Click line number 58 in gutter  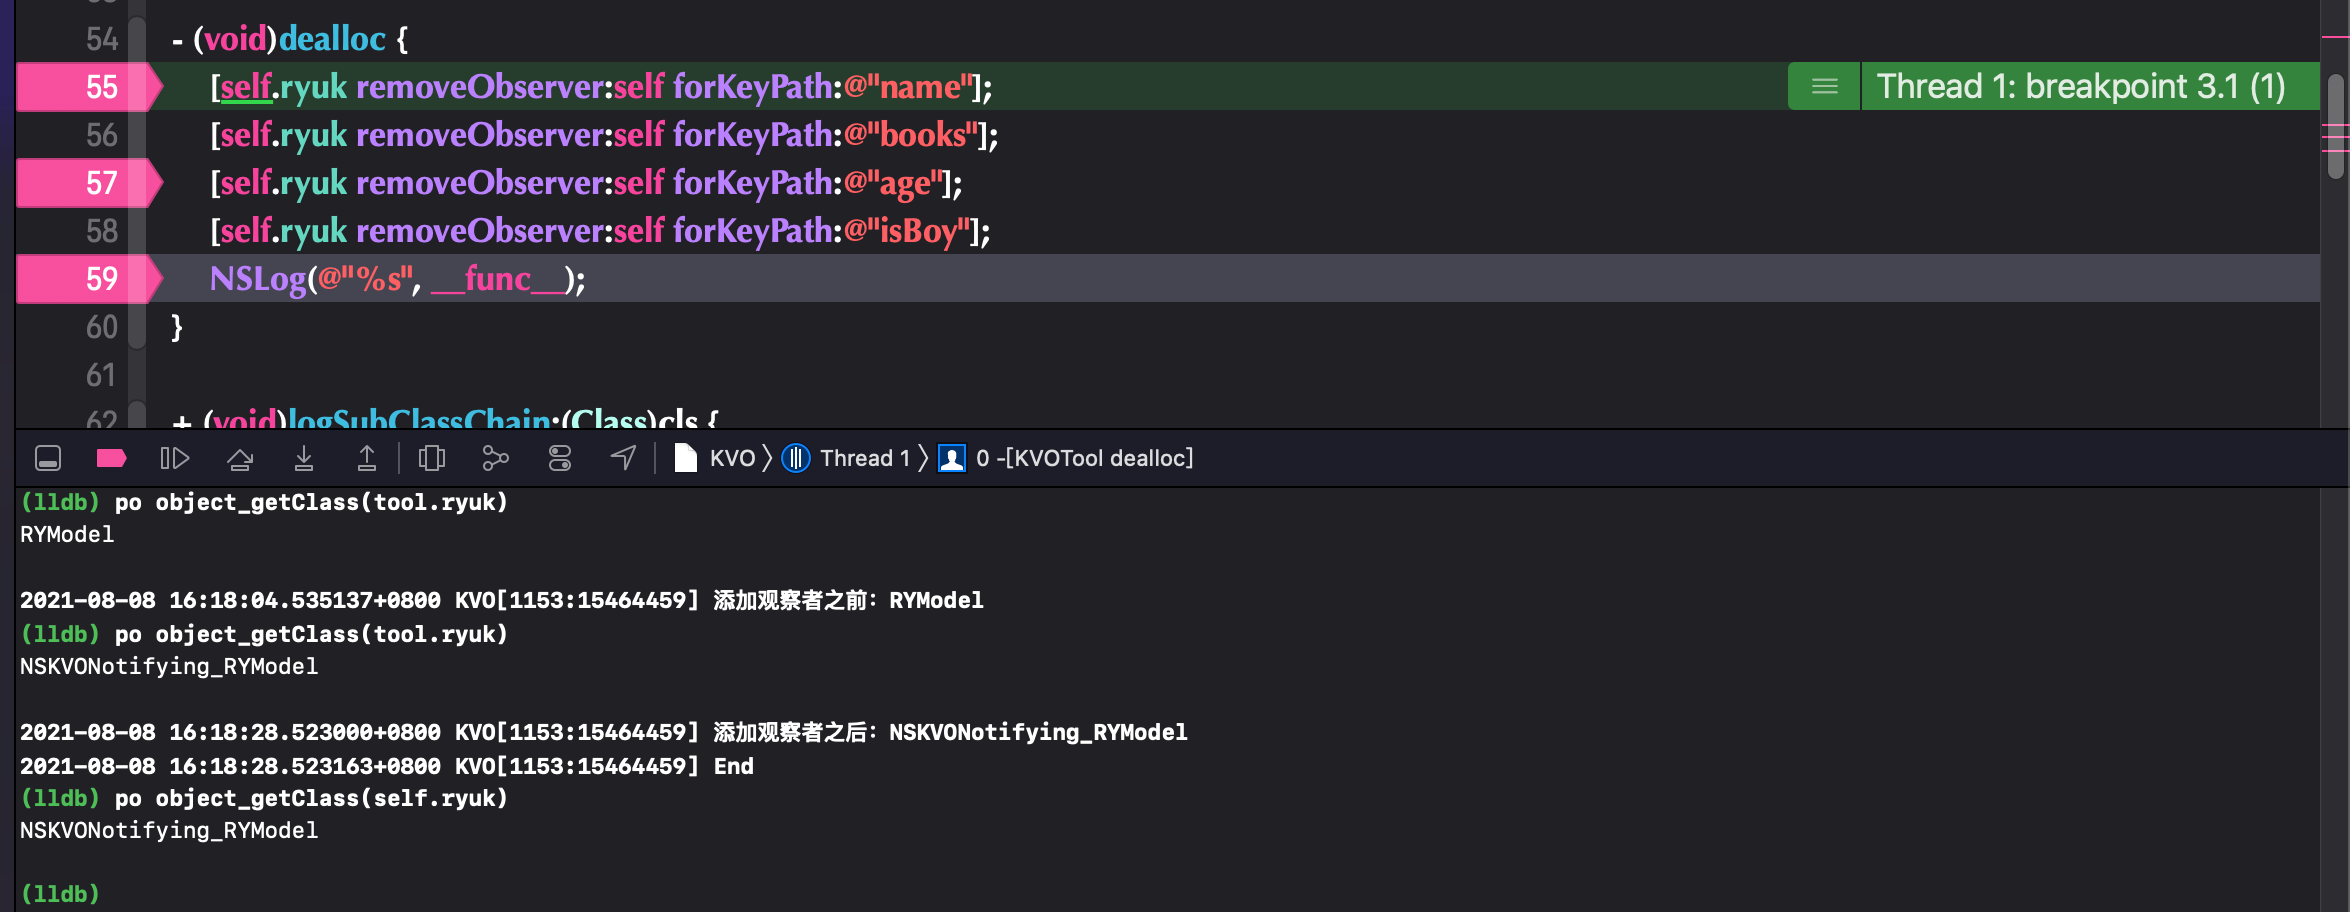point(102,231)
